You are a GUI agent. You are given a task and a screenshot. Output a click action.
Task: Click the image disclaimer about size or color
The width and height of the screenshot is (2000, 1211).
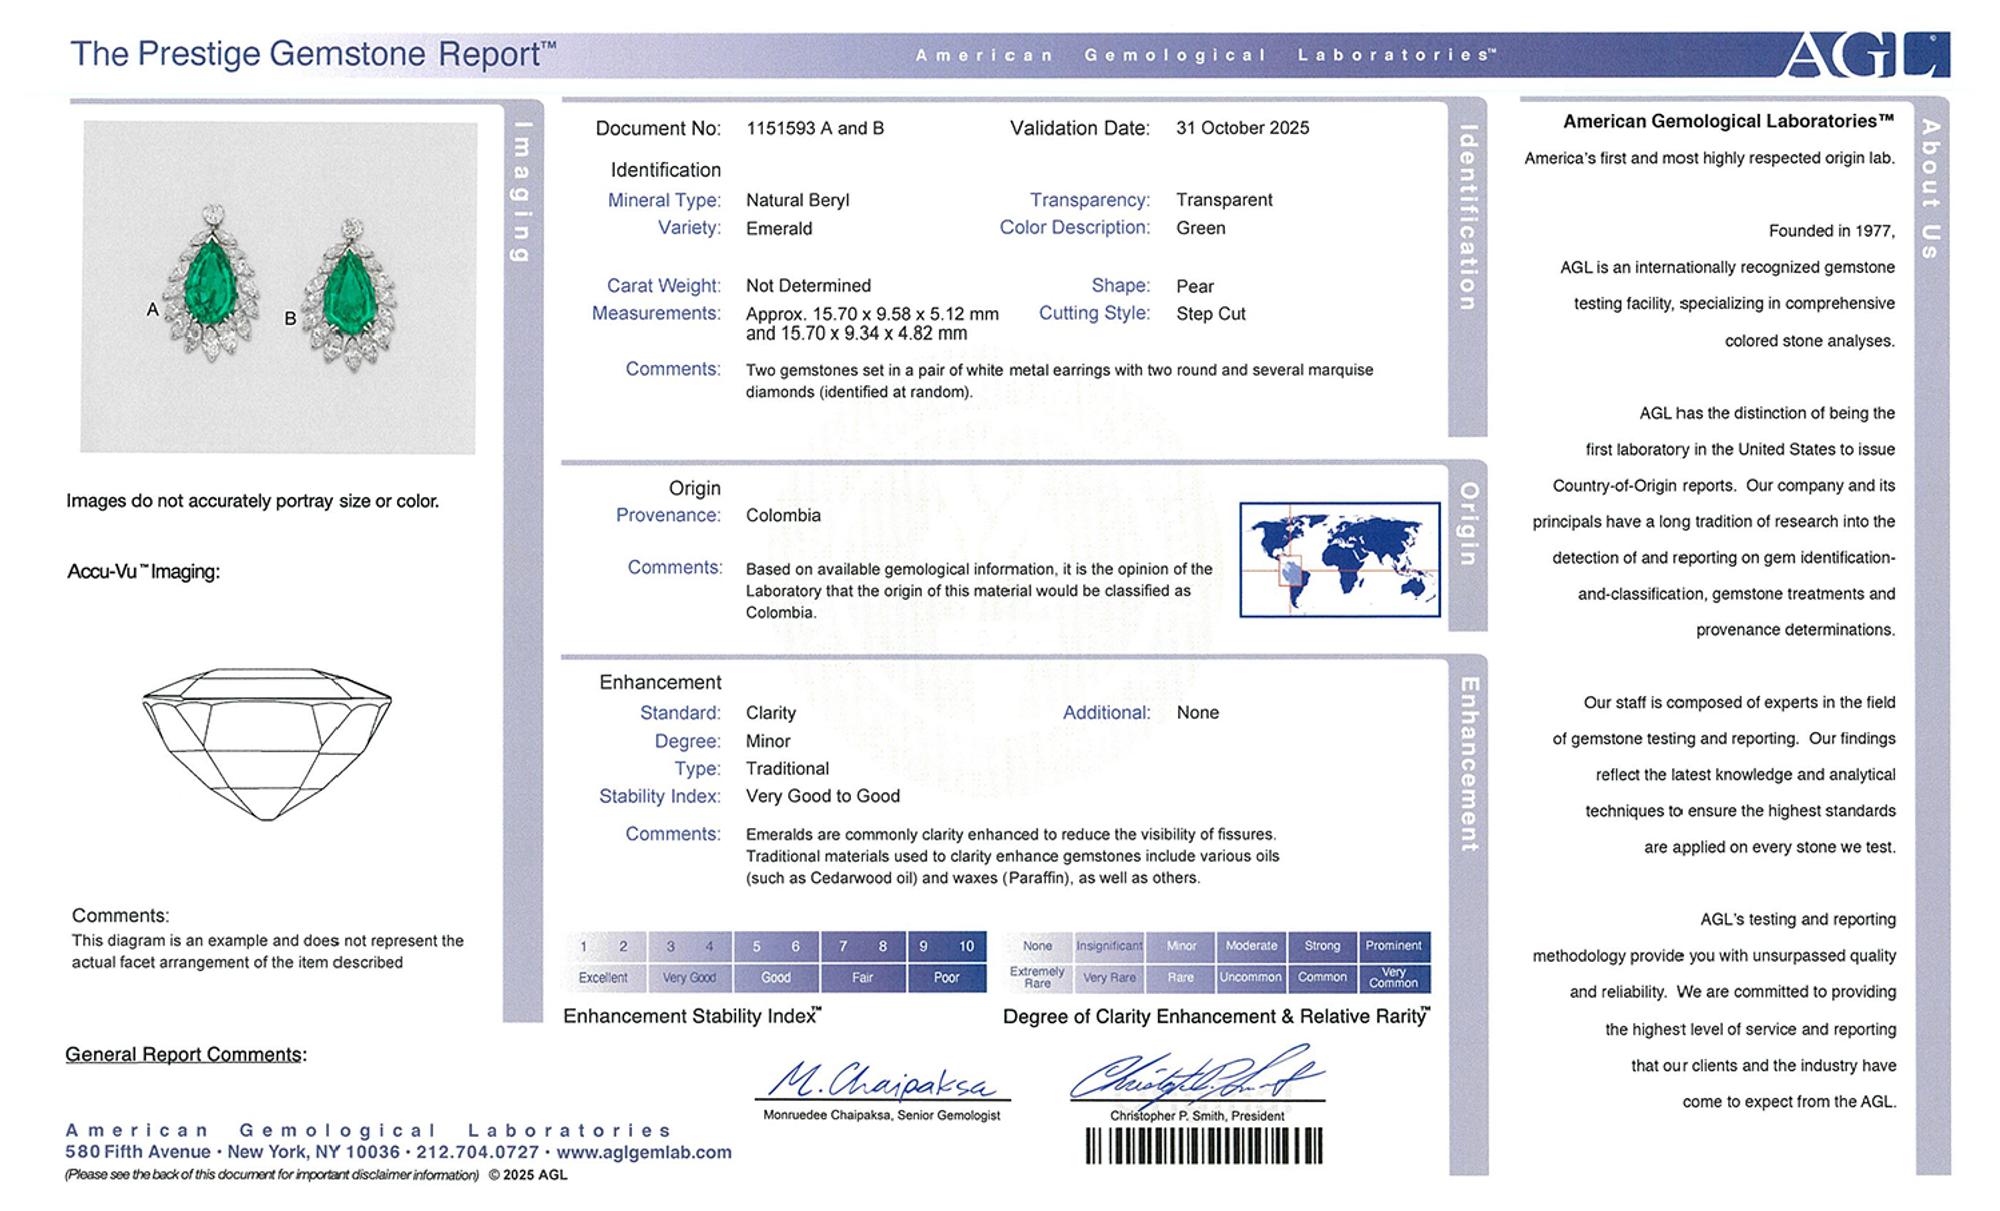click(x=253, y=502)
